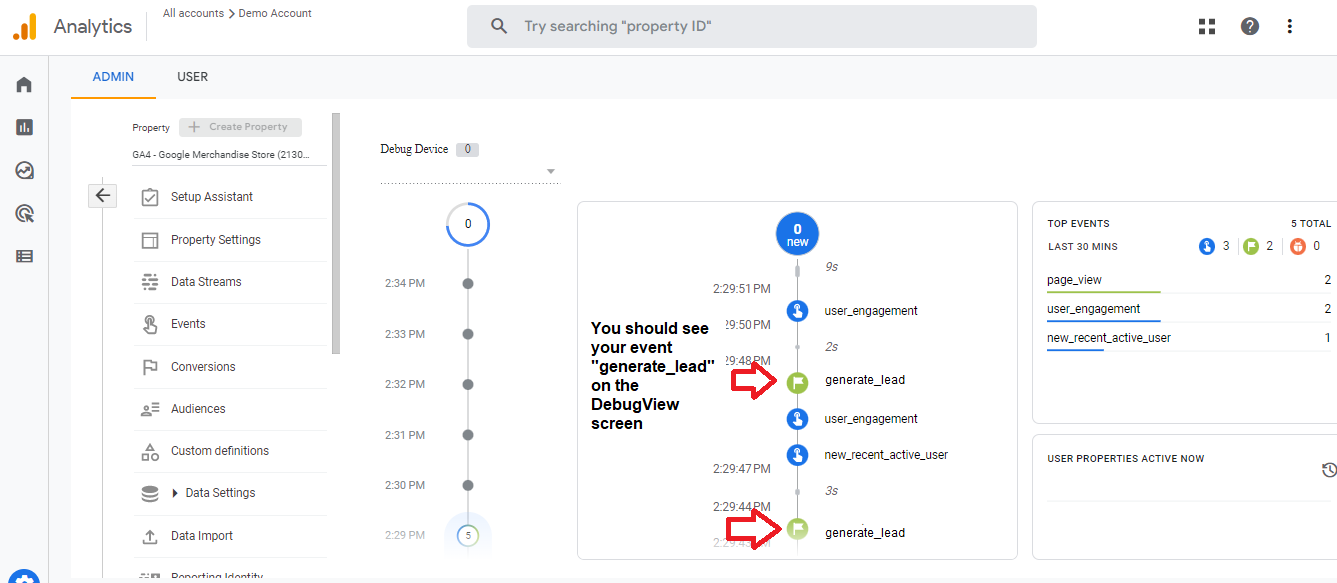The height and width of the screenshot is (583, 1337).
Task: Click the back arrow in Property column
Action: (103, 195)
